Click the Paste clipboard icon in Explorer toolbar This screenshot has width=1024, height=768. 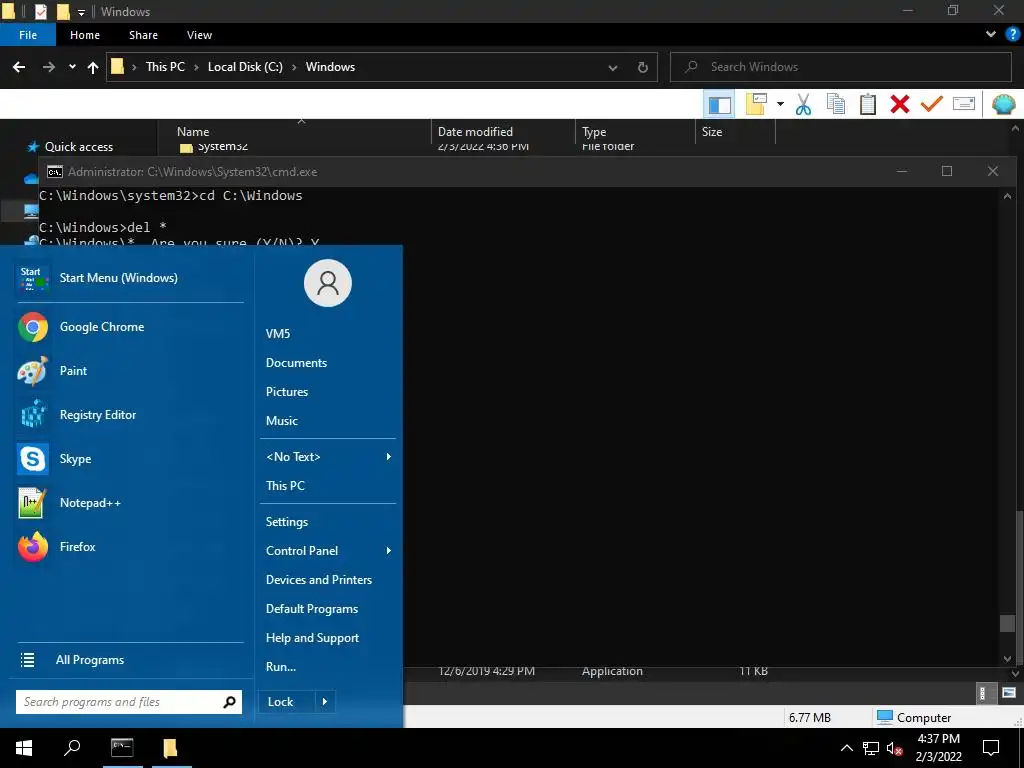(x=868, y=104)
